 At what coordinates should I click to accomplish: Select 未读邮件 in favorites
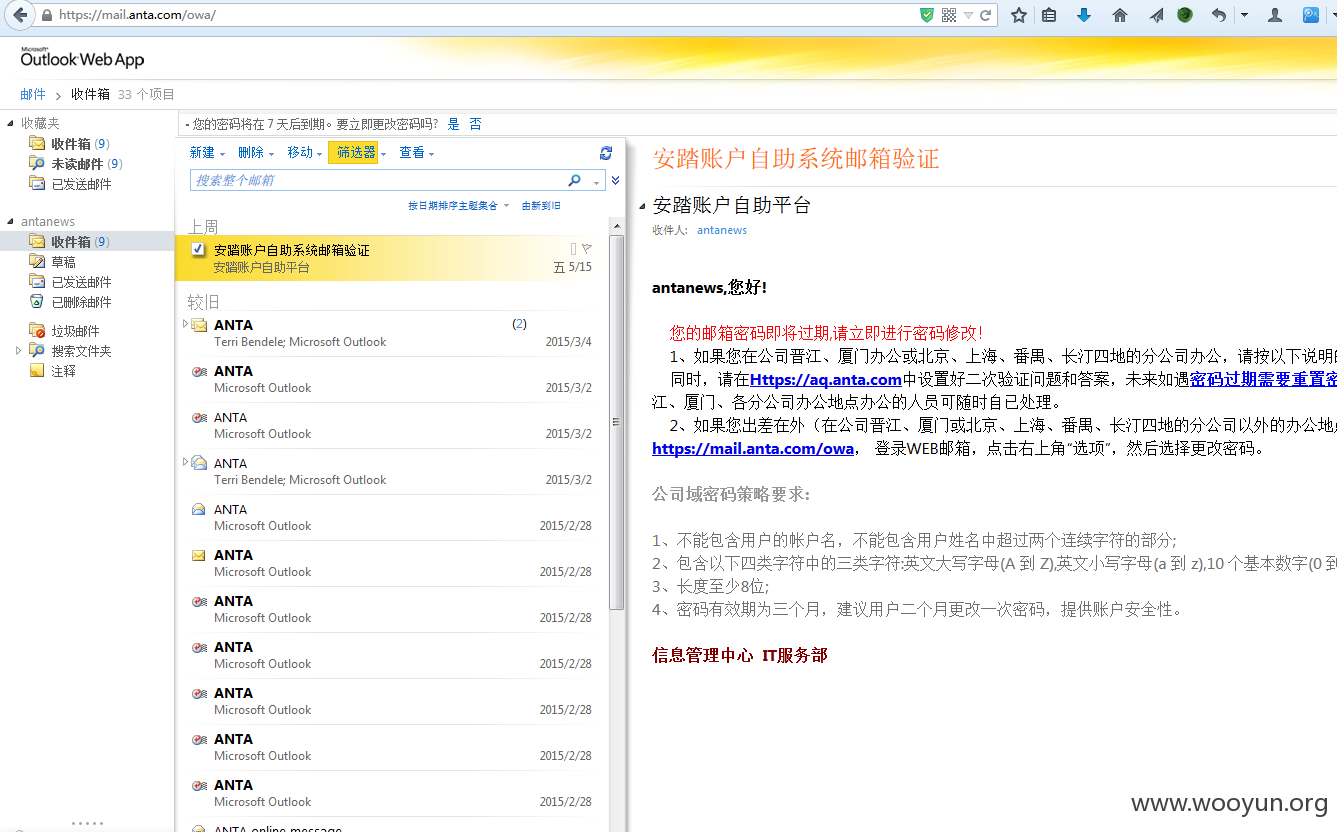click(77, 164)
